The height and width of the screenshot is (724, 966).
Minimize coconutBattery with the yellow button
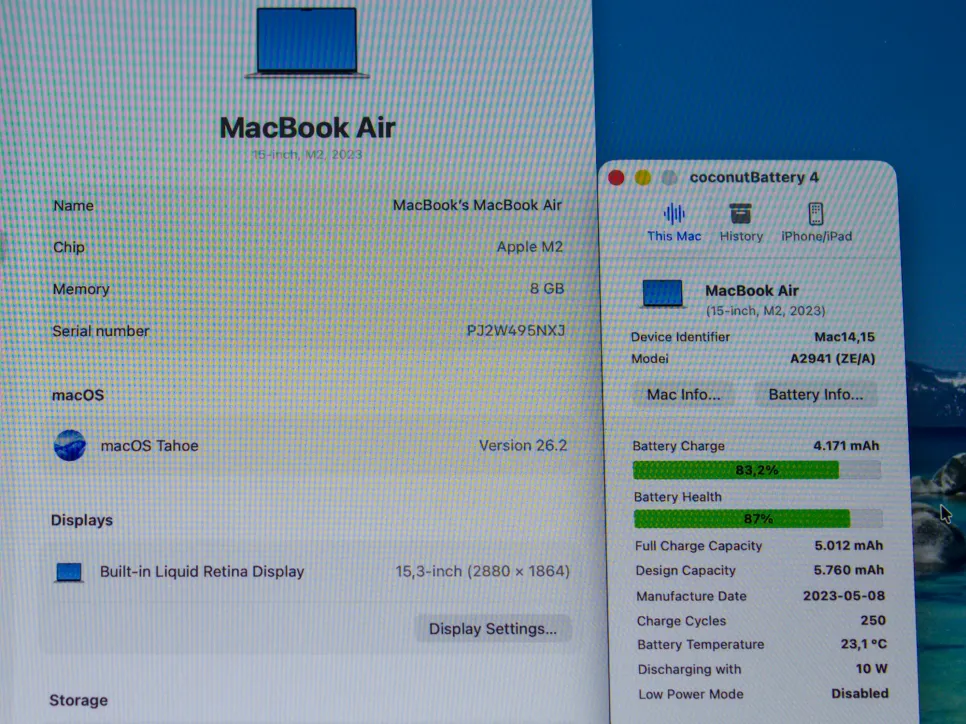click(x=643, y=178)
